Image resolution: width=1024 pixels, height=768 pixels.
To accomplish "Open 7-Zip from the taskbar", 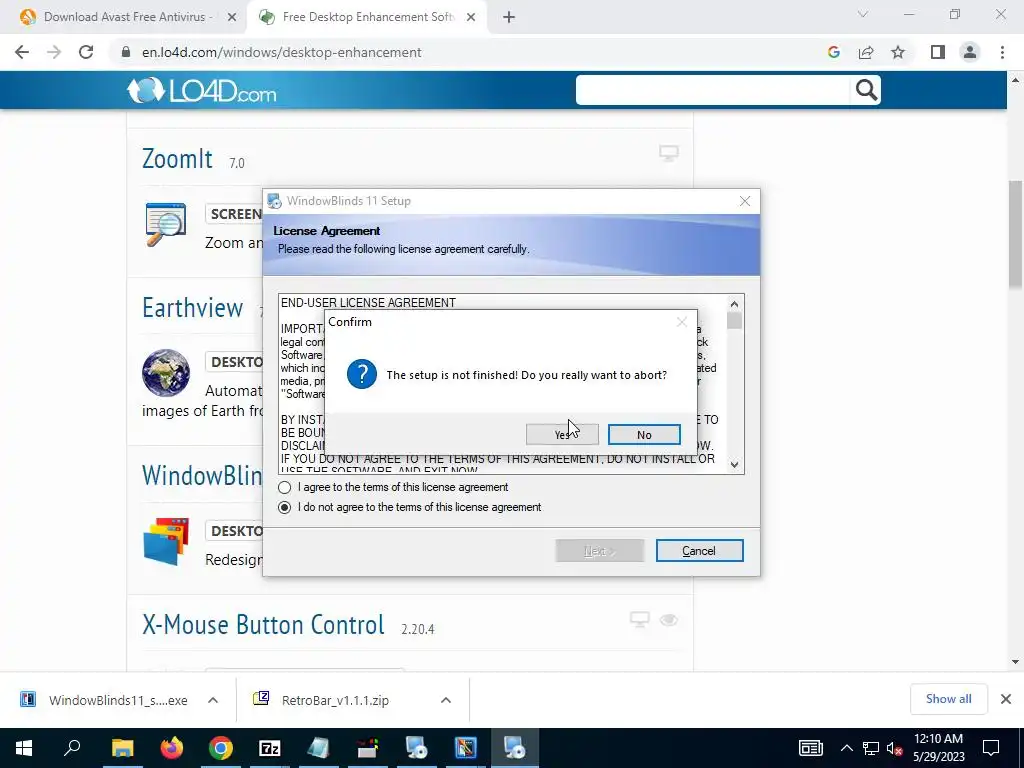I will [x=270, y=748].
